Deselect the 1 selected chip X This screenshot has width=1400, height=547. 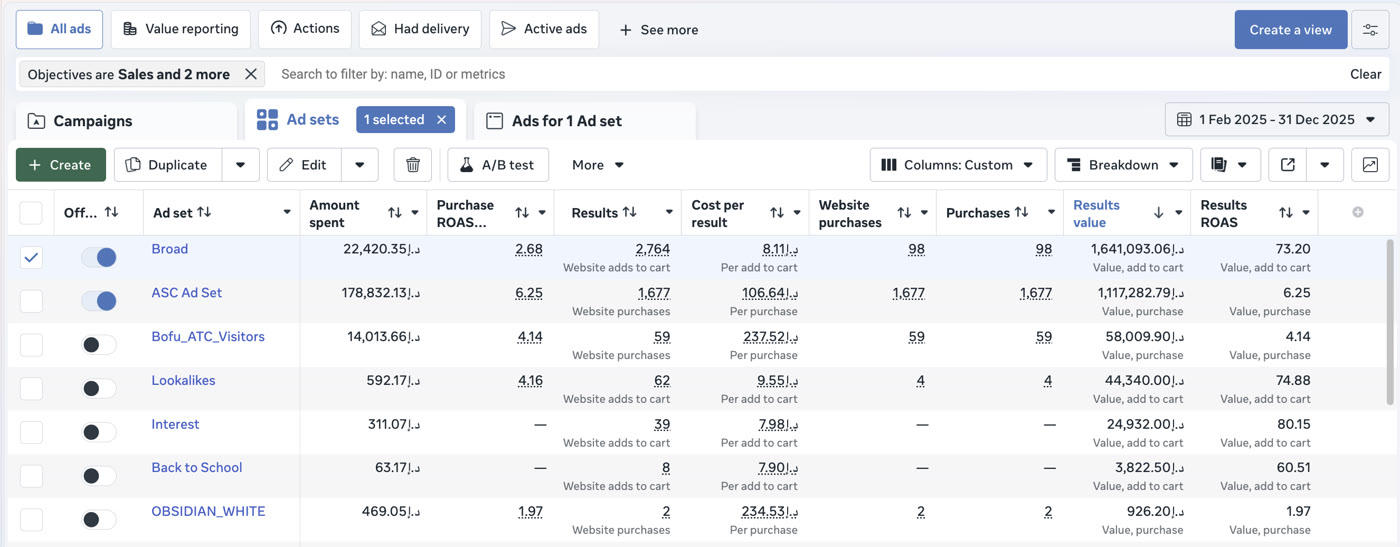click(441, 120)
